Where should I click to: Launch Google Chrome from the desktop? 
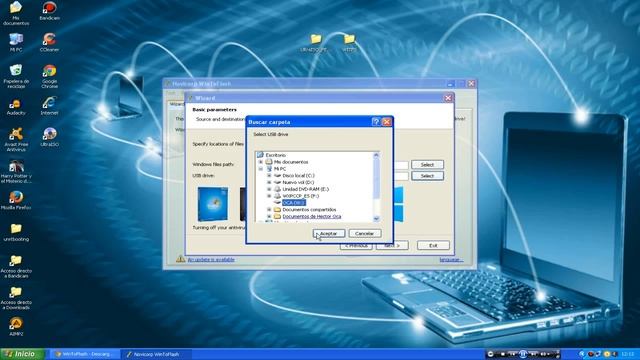(49, 76)
